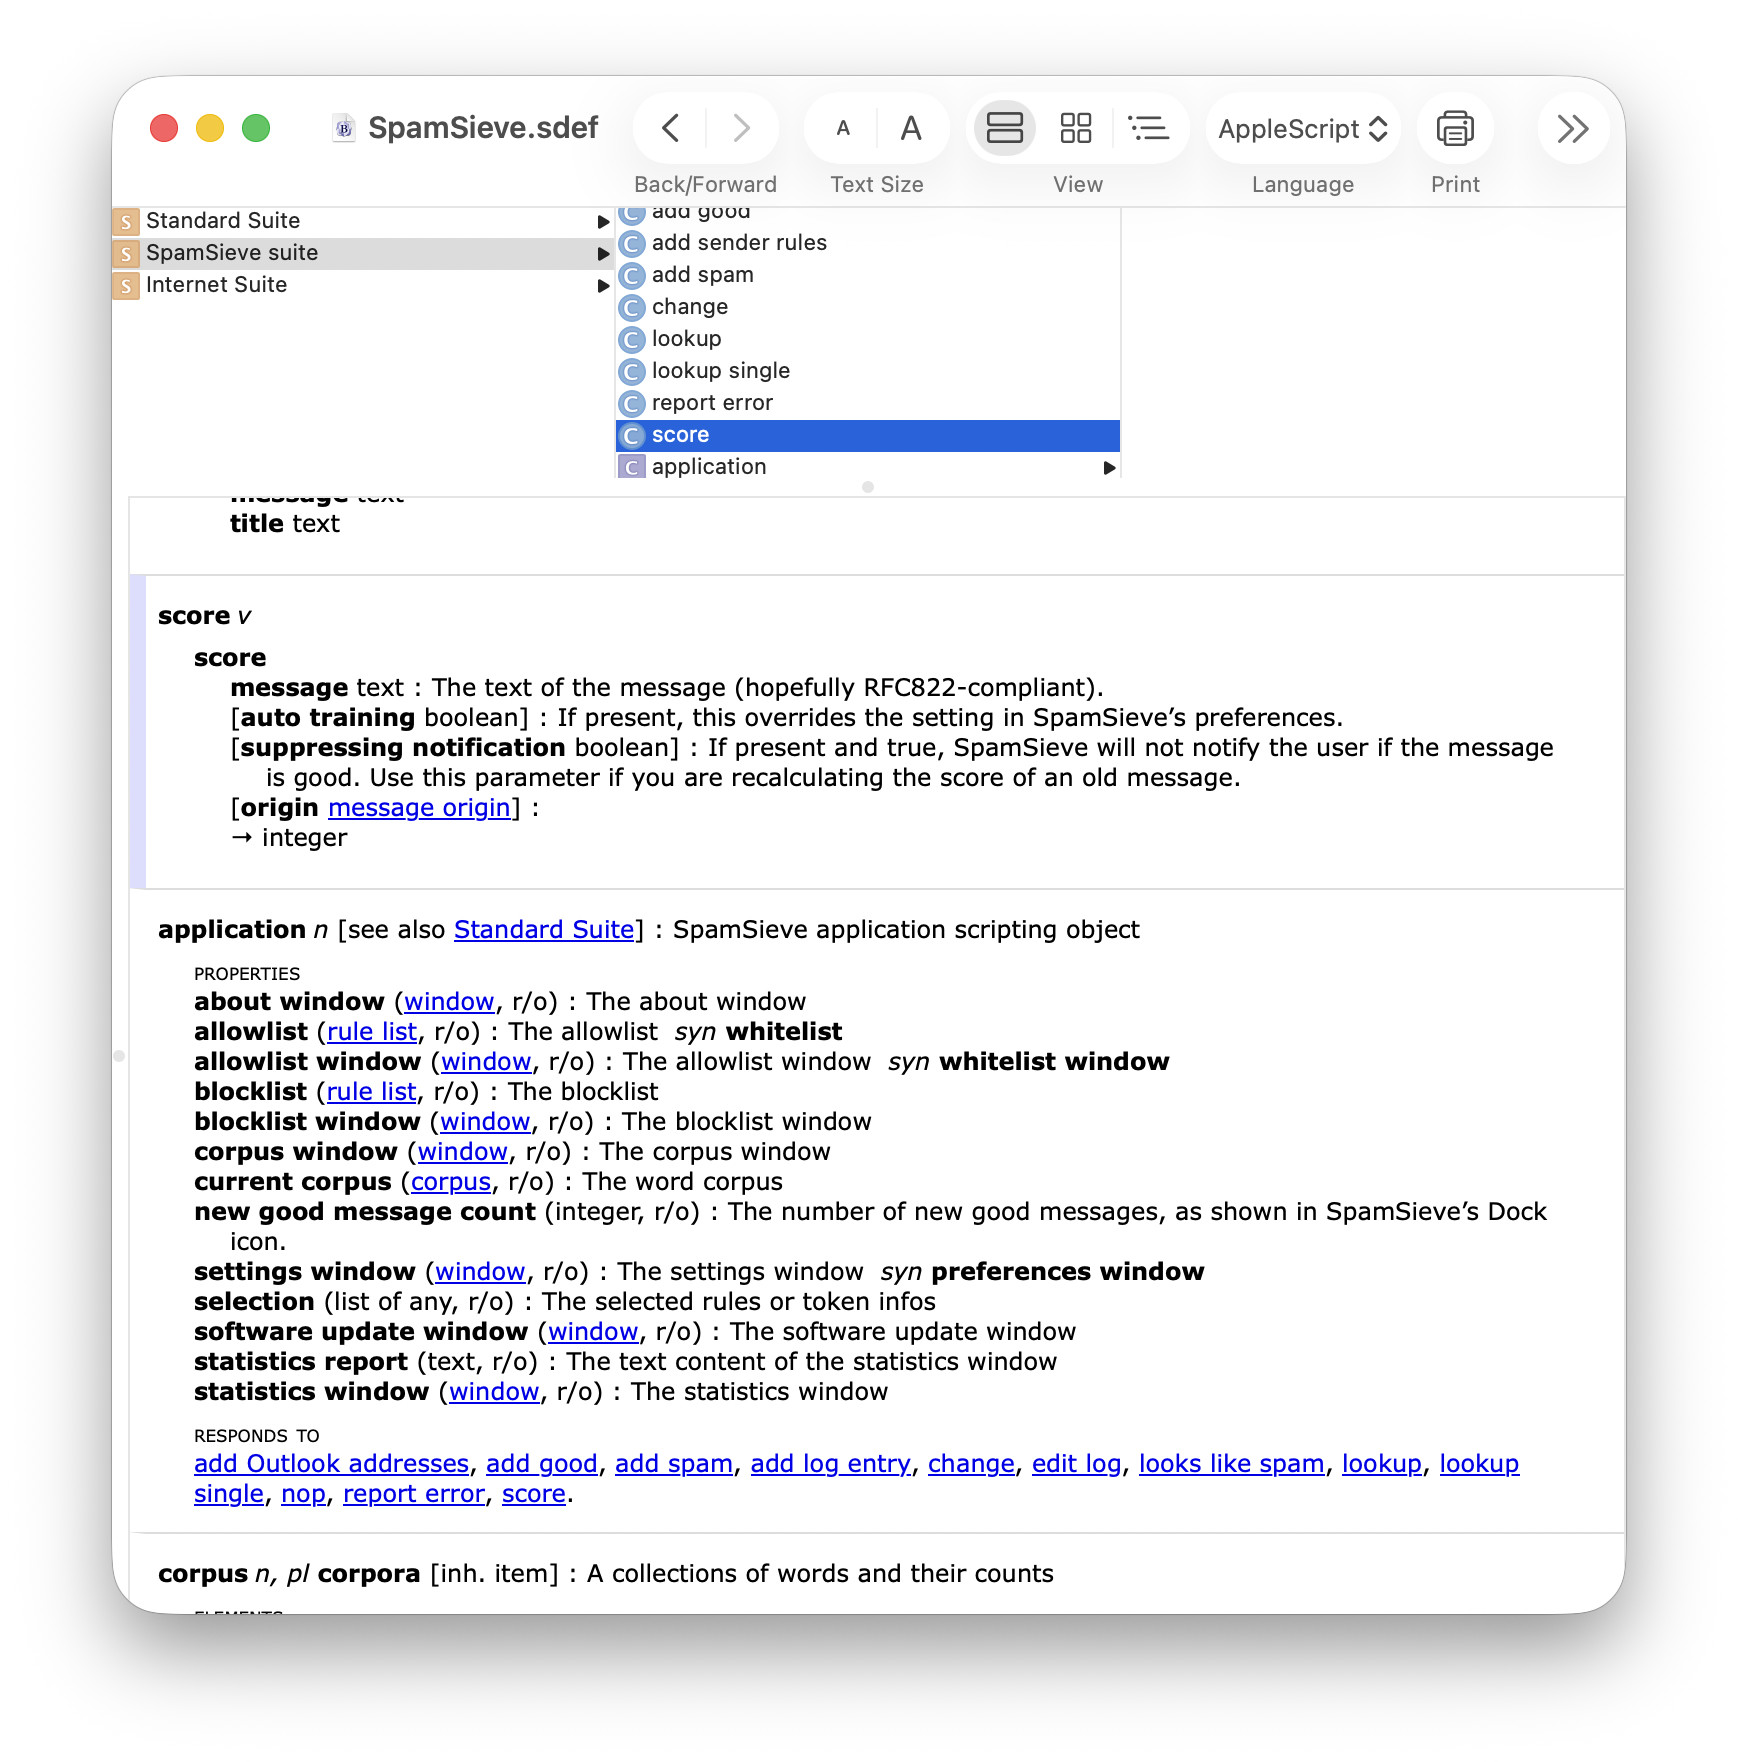This screenshot has width=1738, height=1762.
Task: Open the AppleScript language dropdown
Action: (x=1302, y=128)
